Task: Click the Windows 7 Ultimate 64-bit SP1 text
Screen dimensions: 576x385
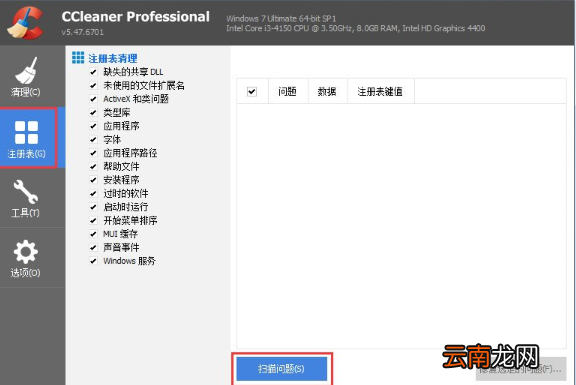Action: click(x=281, y=18)
